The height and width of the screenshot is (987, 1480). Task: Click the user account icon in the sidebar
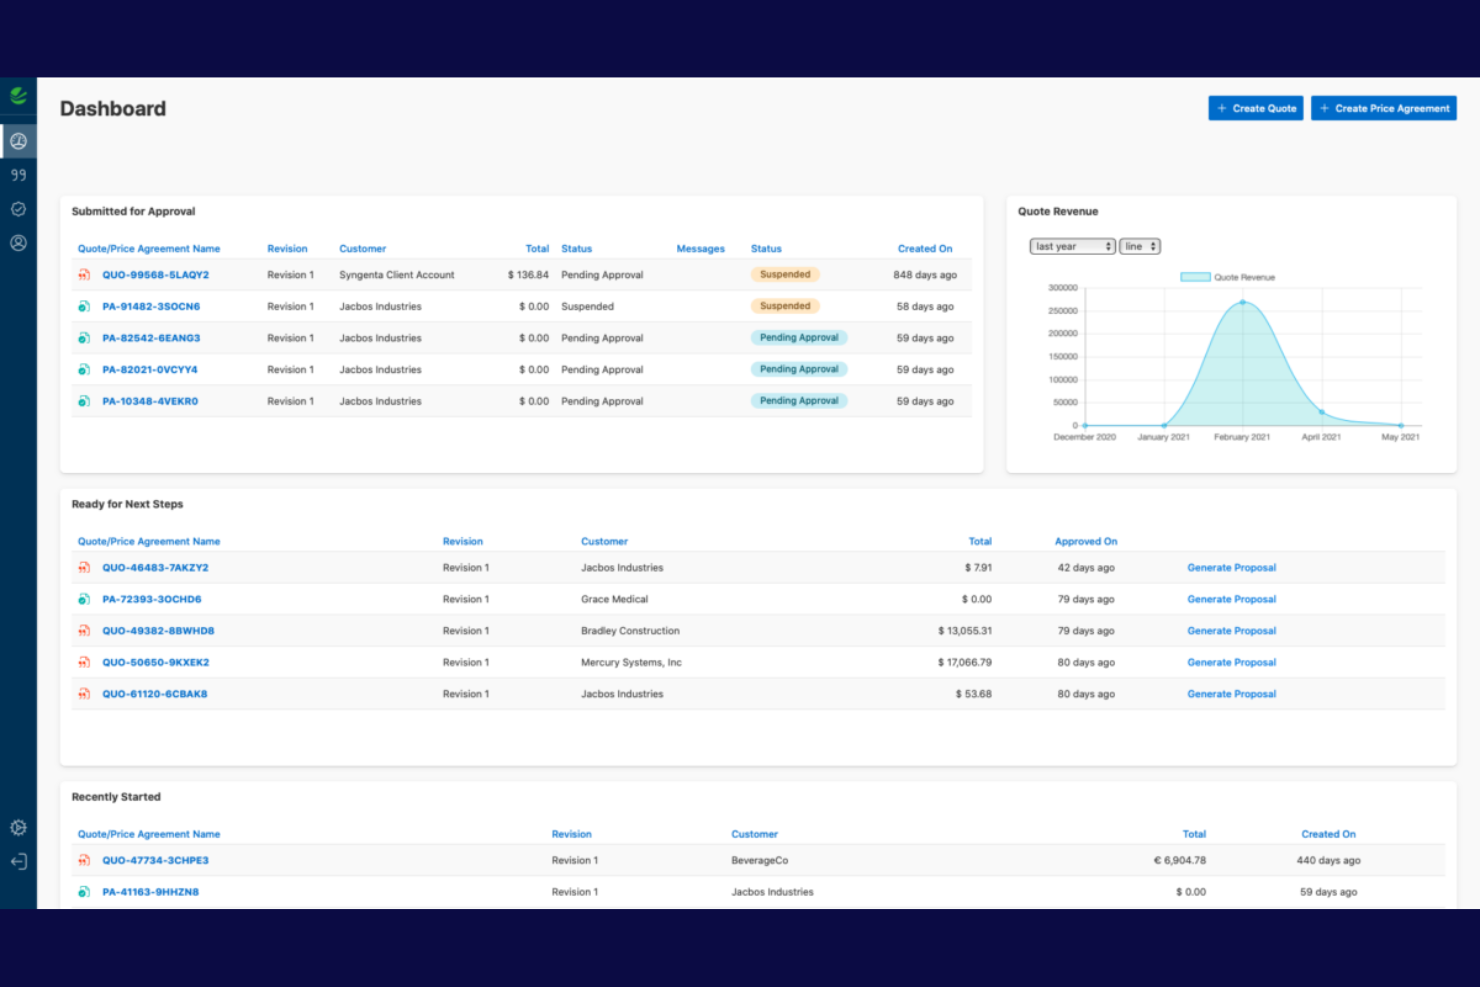(x=18, y=243)
